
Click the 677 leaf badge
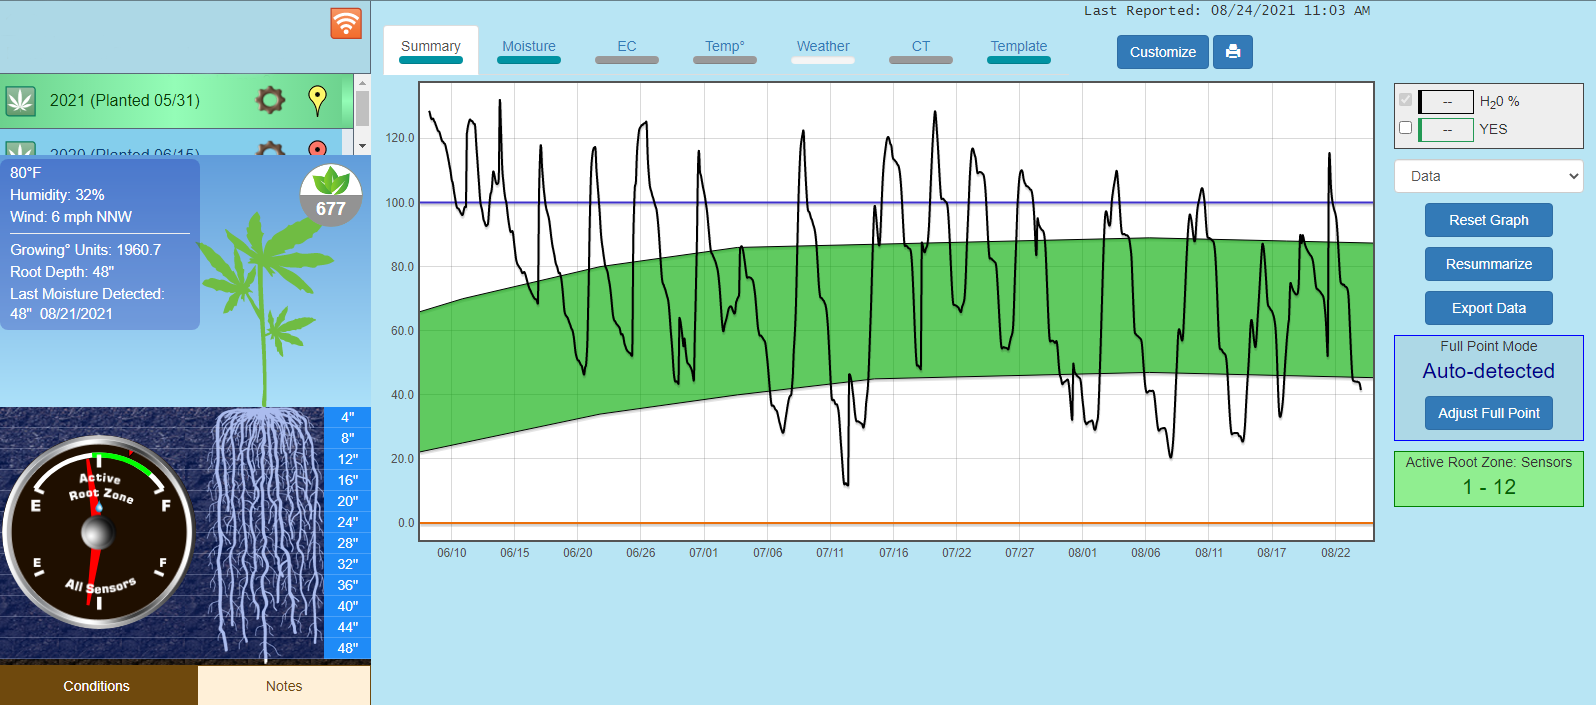[331, 195]
